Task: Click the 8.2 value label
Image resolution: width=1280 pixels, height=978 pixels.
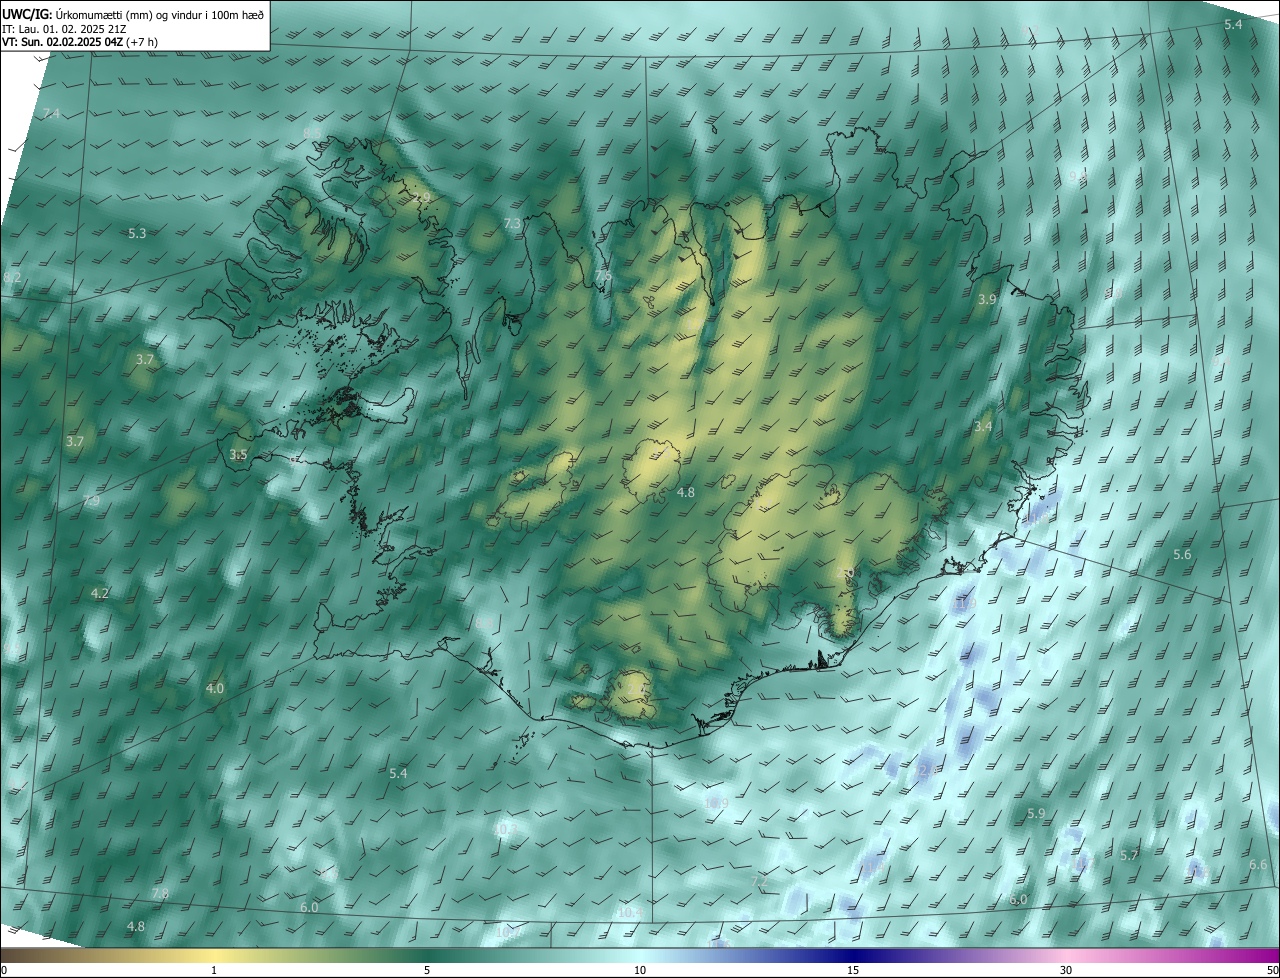Action: 12,277
